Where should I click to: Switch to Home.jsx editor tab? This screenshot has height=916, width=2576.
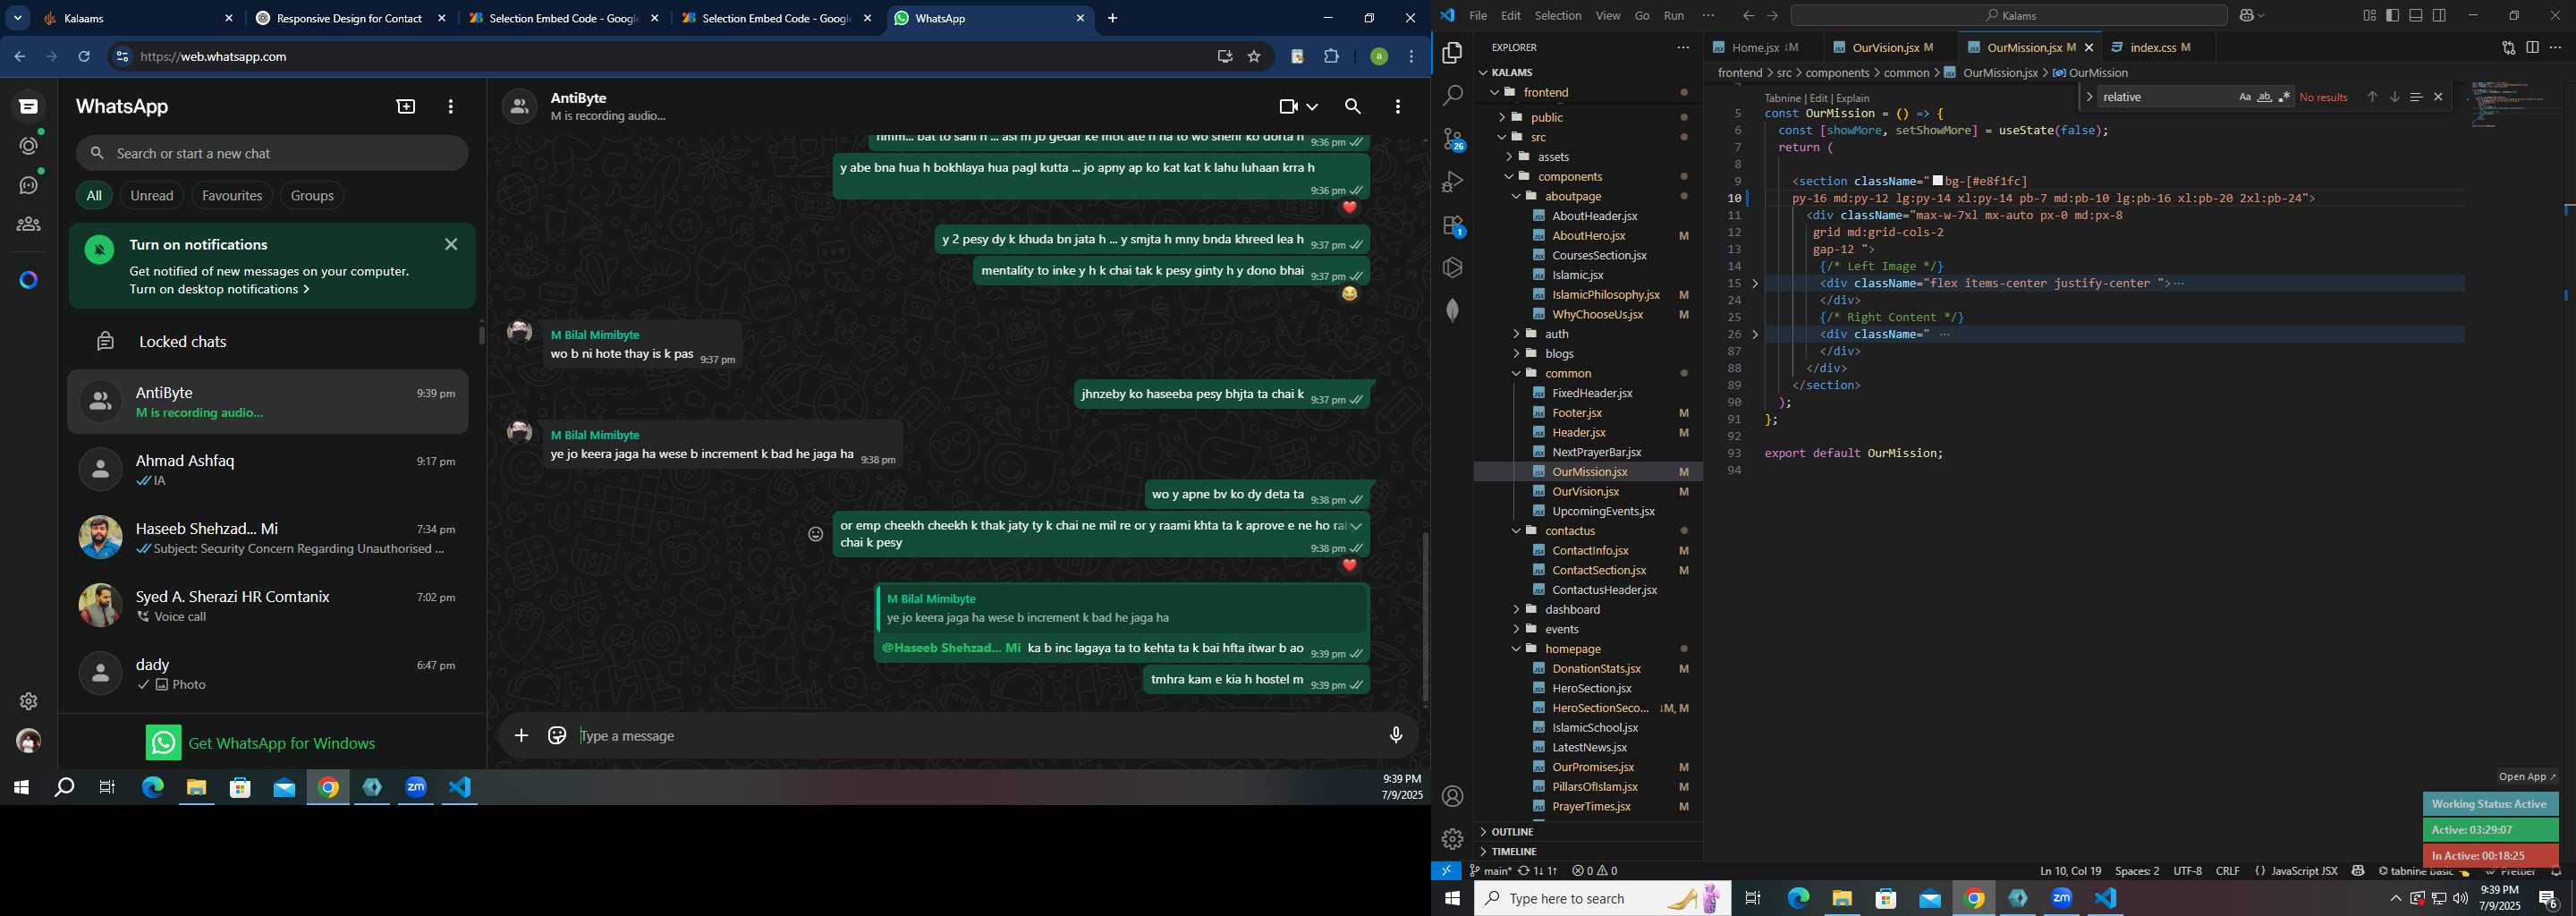(1755, 47)
